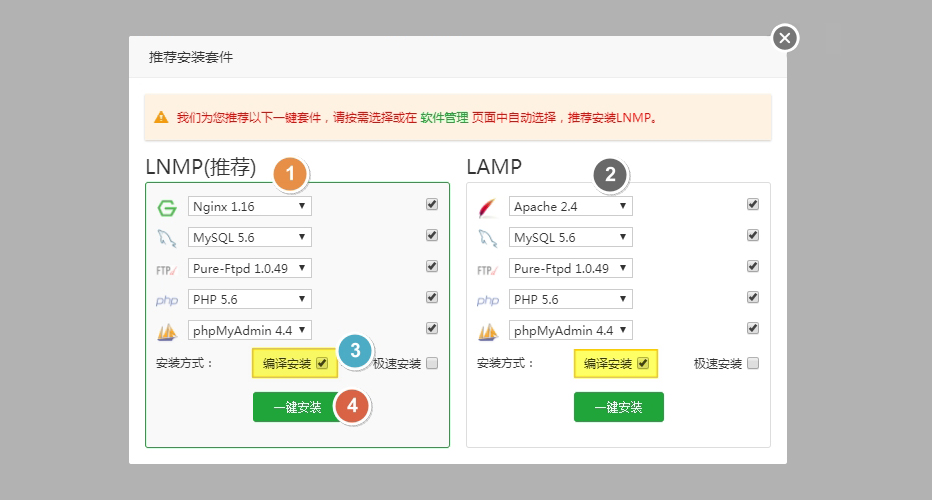Open LNMP PHP 5.6 version dropdown
Image resolution: width=932 pixels, height=500 pixels.
250,299
